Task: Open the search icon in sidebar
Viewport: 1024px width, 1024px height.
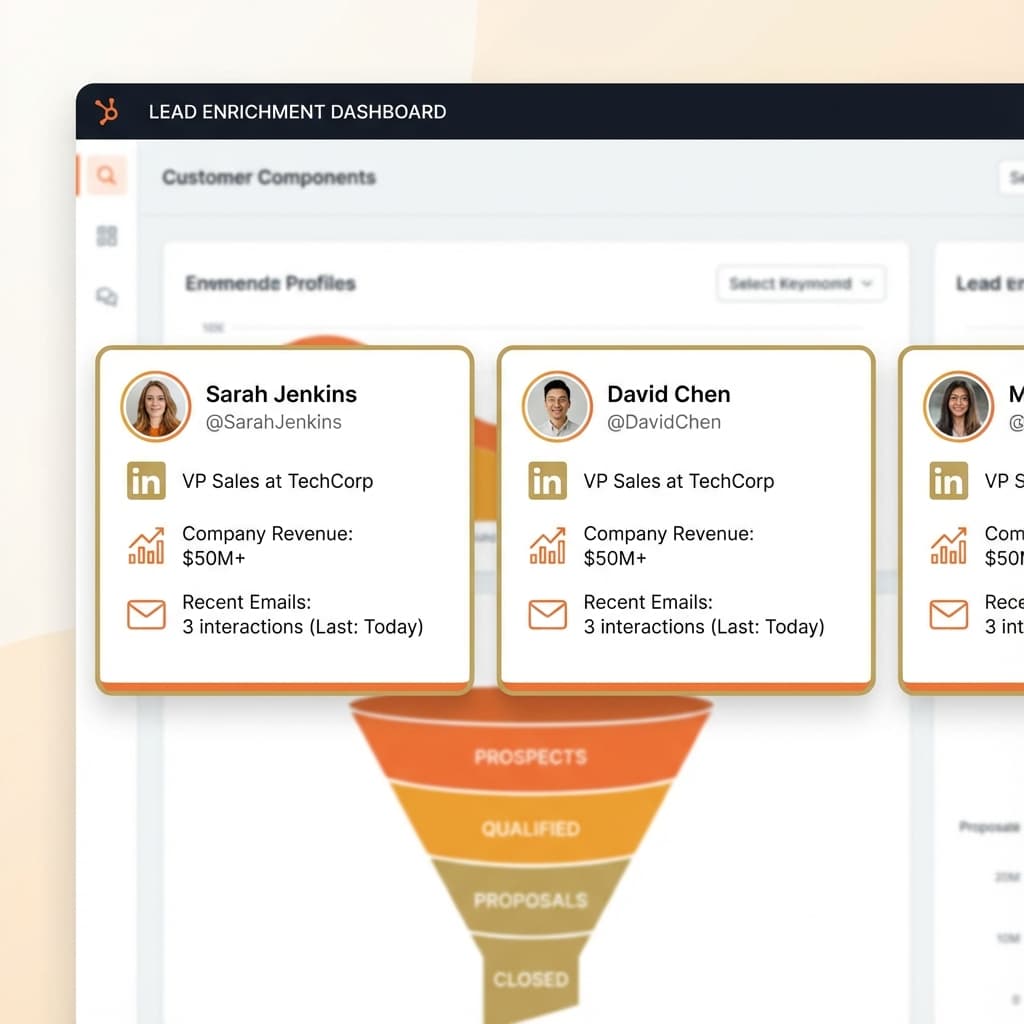Action: coord(106,177)
